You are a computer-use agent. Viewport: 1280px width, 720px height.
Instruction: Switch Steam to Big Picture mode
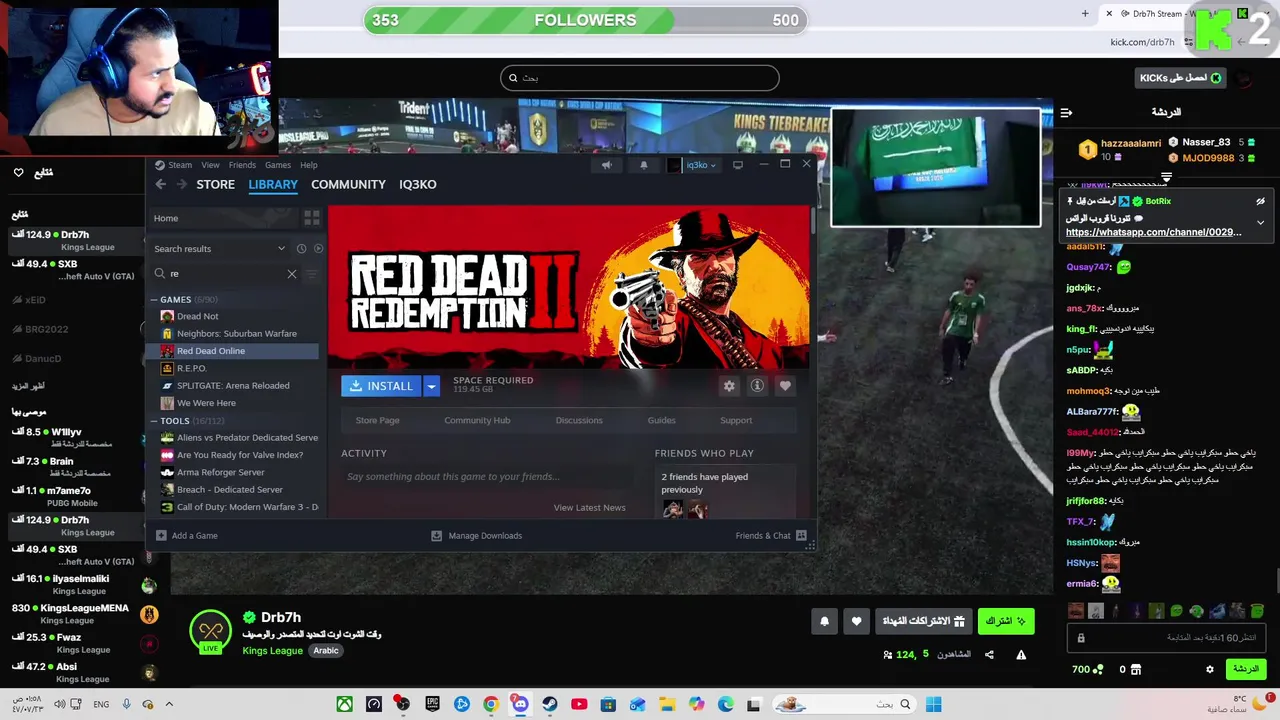click(738, 165)
